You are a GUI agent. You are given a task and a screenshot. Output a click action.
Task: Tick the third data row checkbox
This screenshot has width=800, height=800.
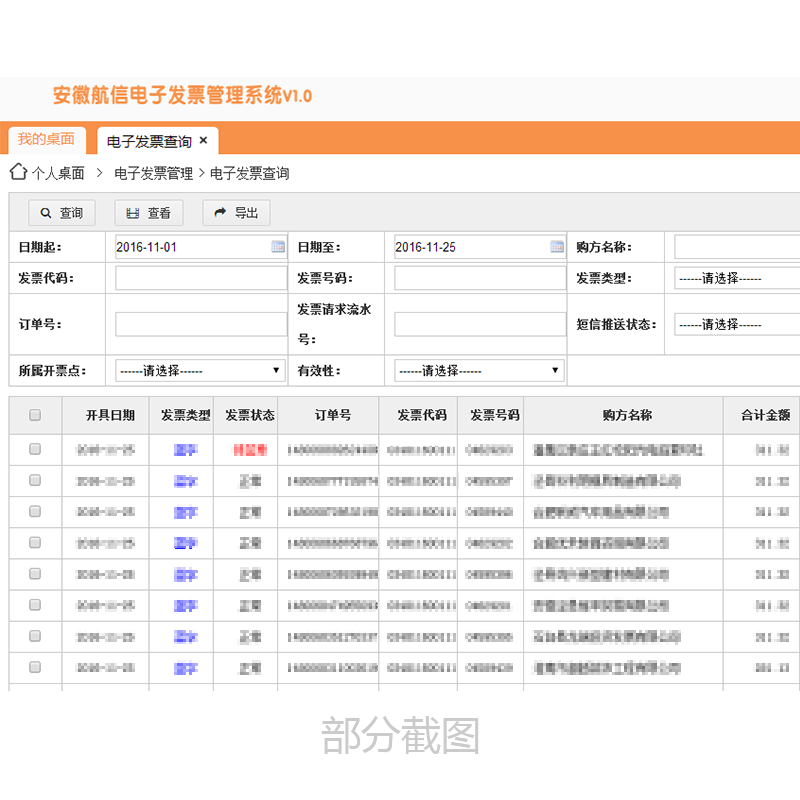pyautogui.click(x=35, y=511)
